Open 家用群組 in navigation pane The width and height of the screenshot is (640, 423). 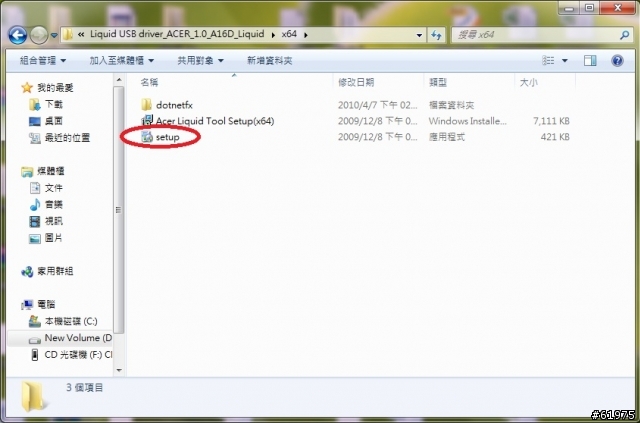(x=47, y=271)
